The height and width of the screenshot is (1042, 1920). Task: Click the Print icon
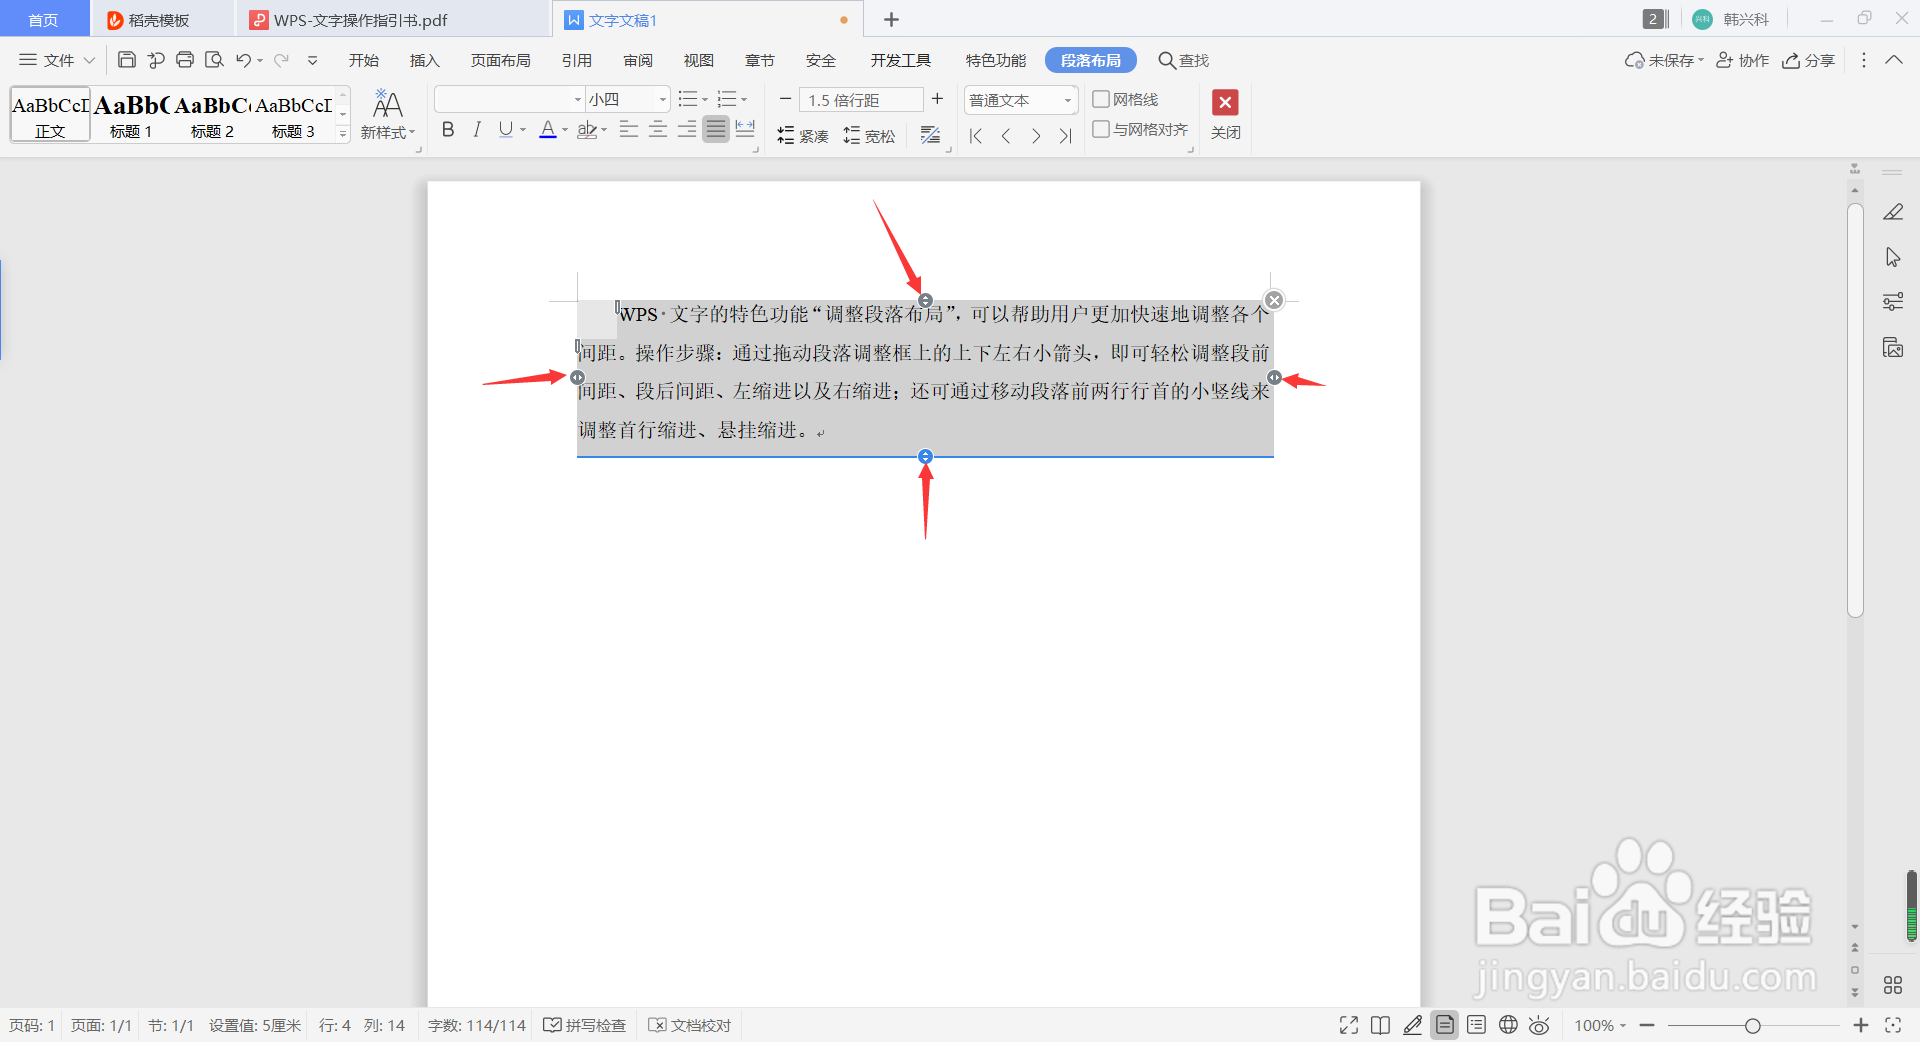(185, 60)
